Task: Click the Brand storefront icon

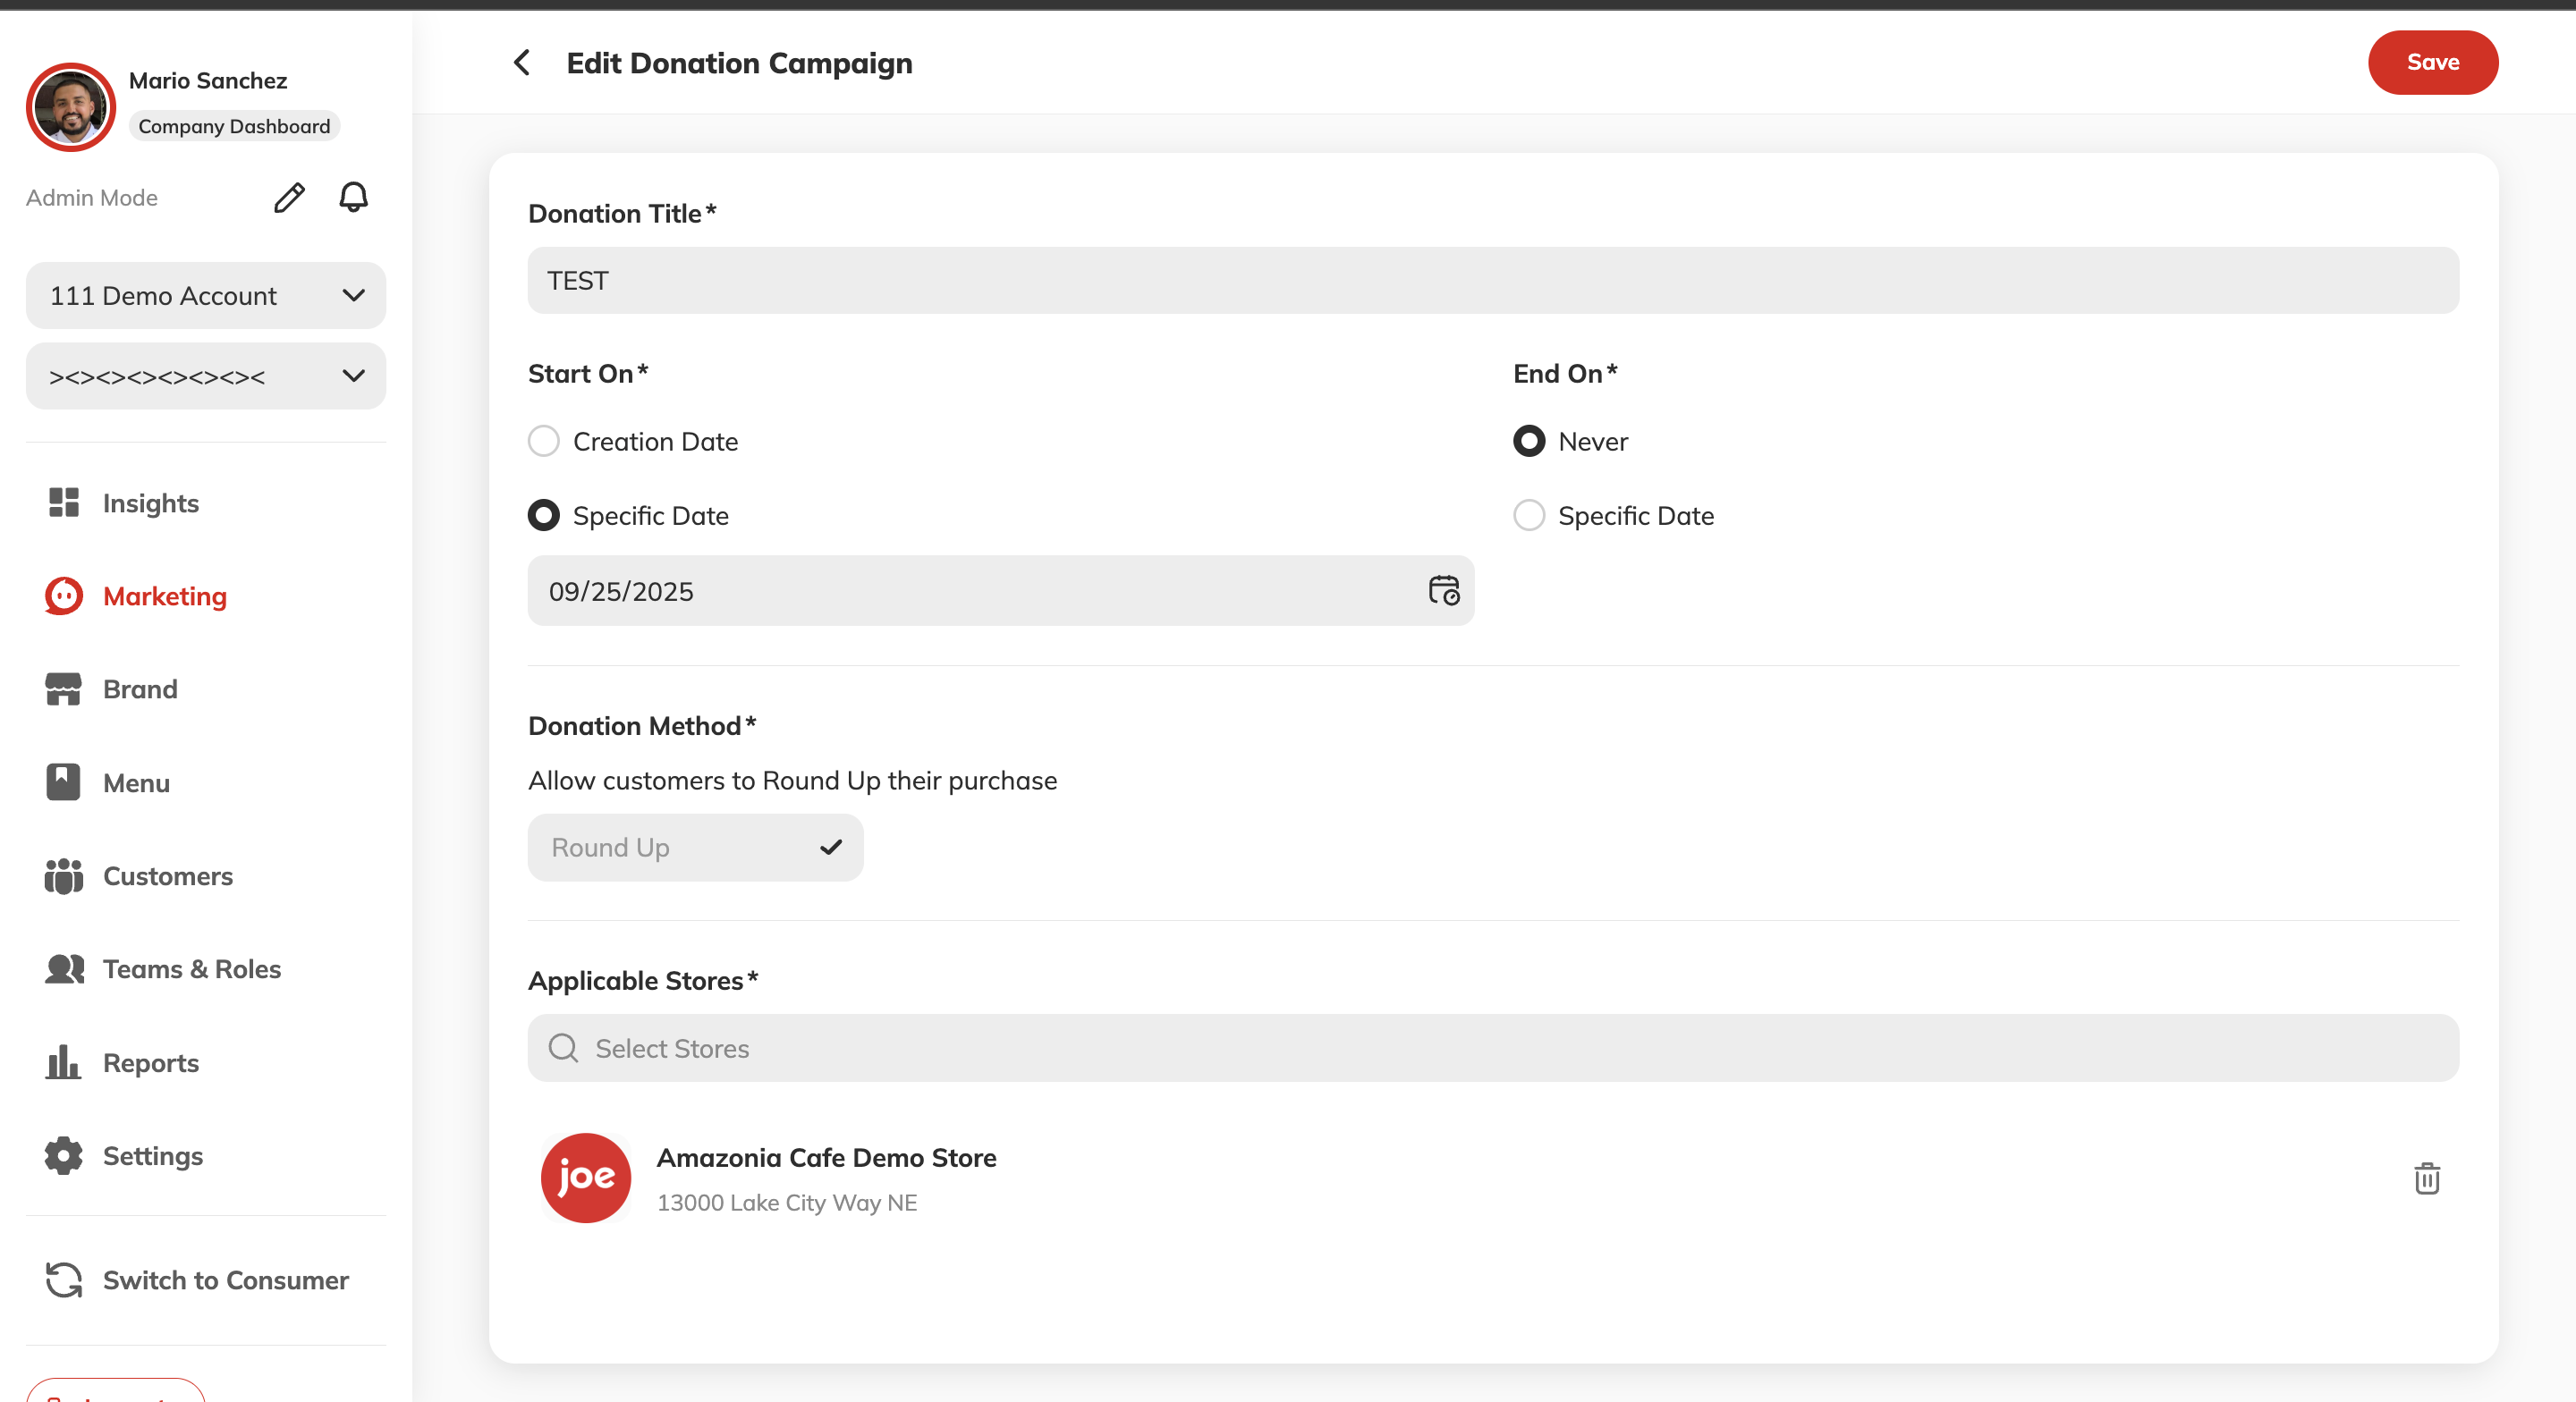Action: pos(63,688)
